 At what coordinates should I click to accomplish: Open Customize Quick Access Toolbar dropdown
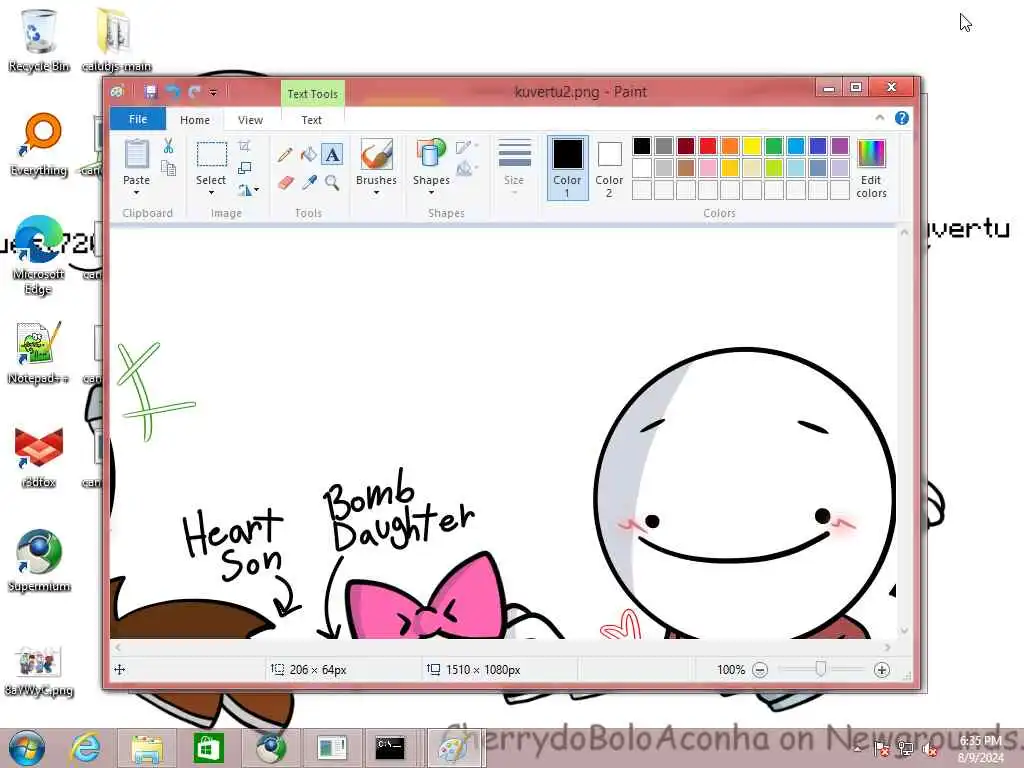click(x=213, y=92)
